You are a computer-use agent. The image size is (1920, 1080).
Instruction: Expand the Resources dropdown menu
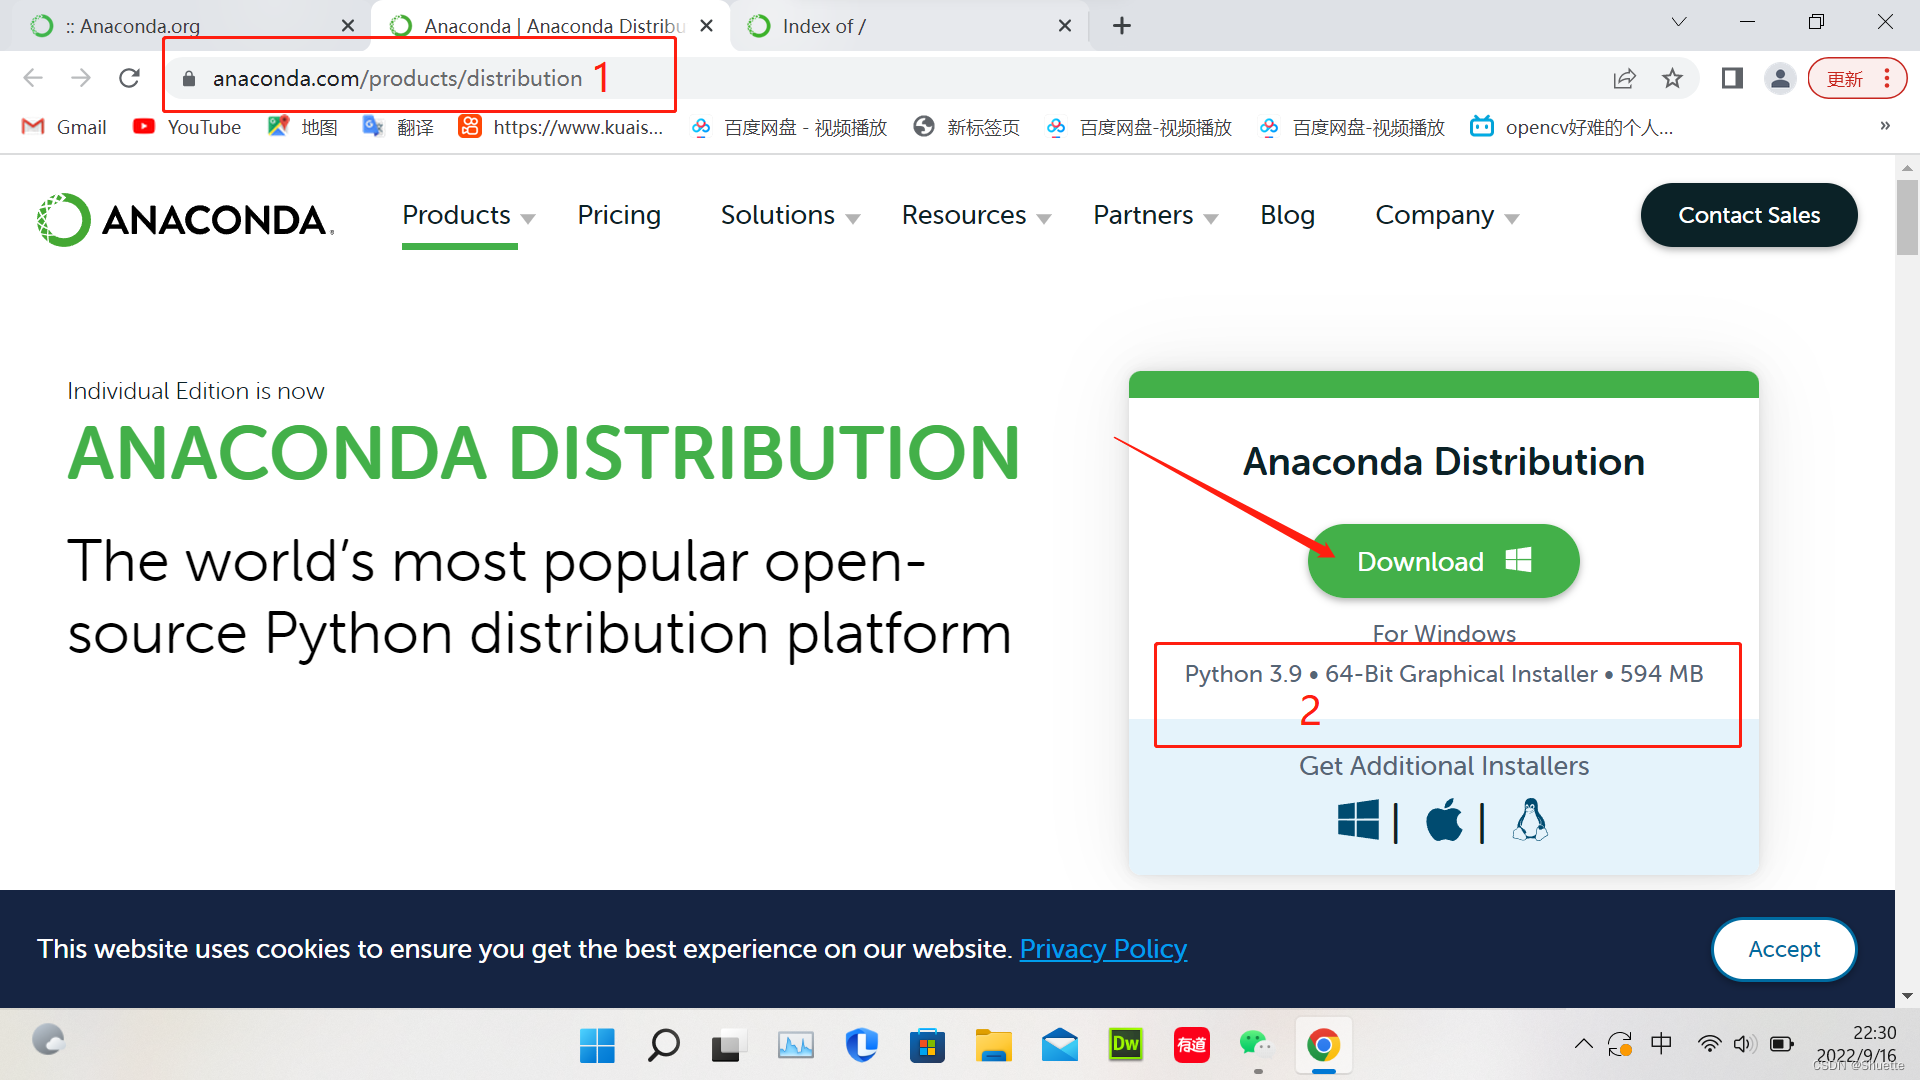click(975, 215)
